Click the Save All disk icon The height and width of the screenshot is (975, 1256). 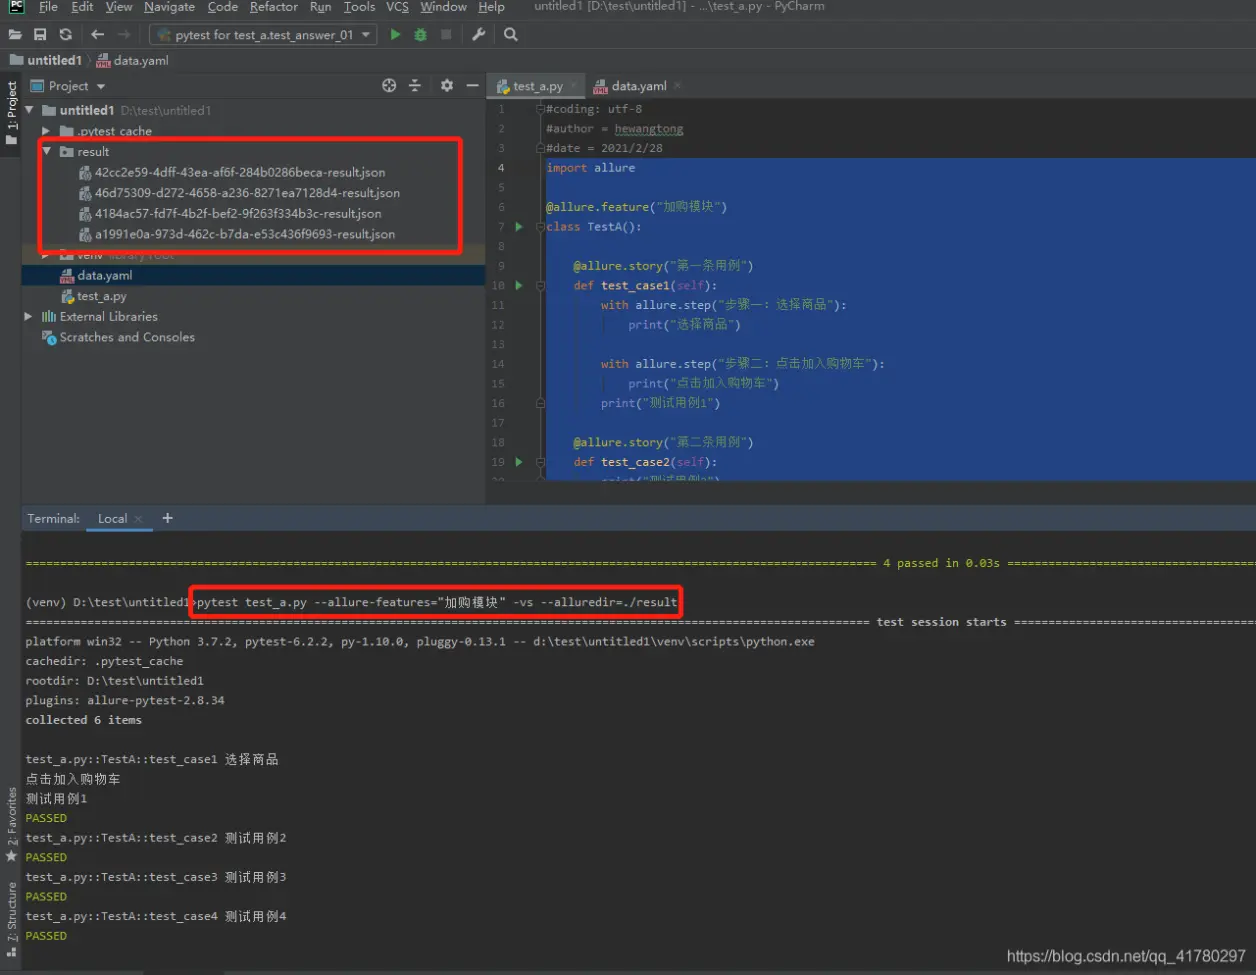(40, 34)
